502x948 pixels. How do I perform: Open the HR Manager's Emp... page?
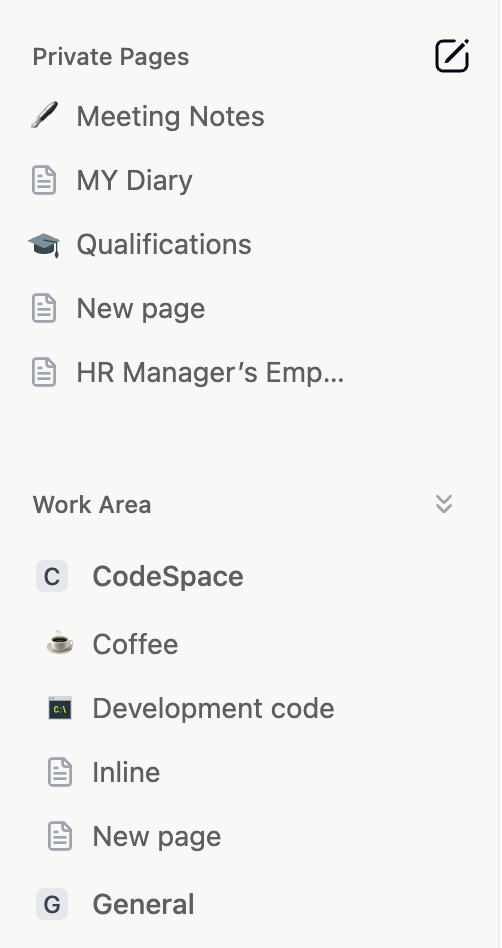point(210,372)
